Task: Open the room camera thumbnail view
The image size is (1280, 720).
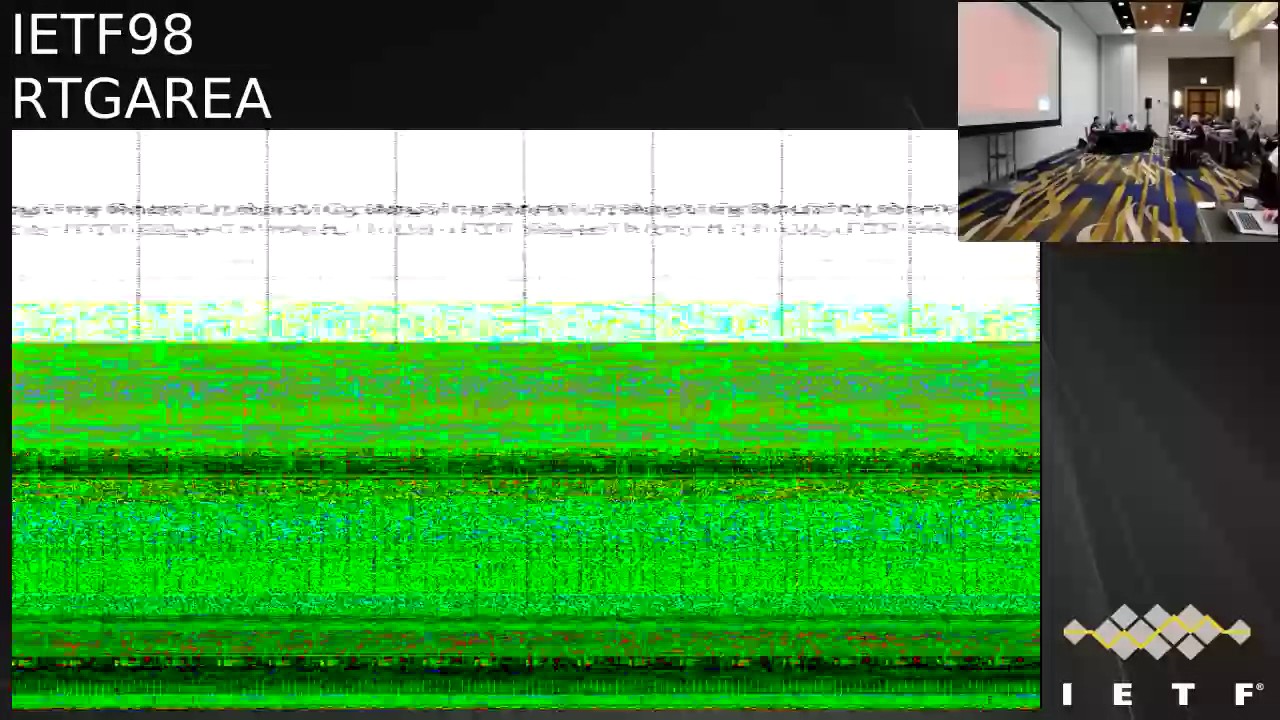Action: [x=1118, y=121]
